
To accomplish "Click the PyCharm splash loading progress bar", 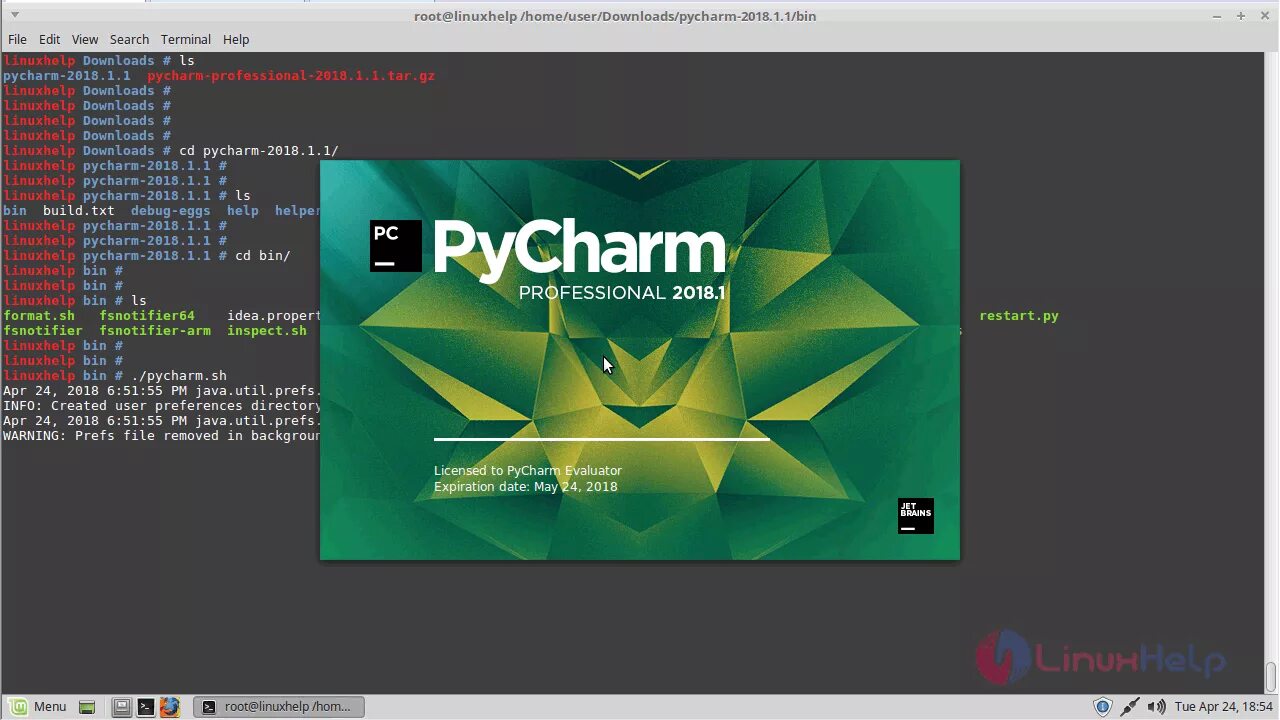I will tap(602, 439).
